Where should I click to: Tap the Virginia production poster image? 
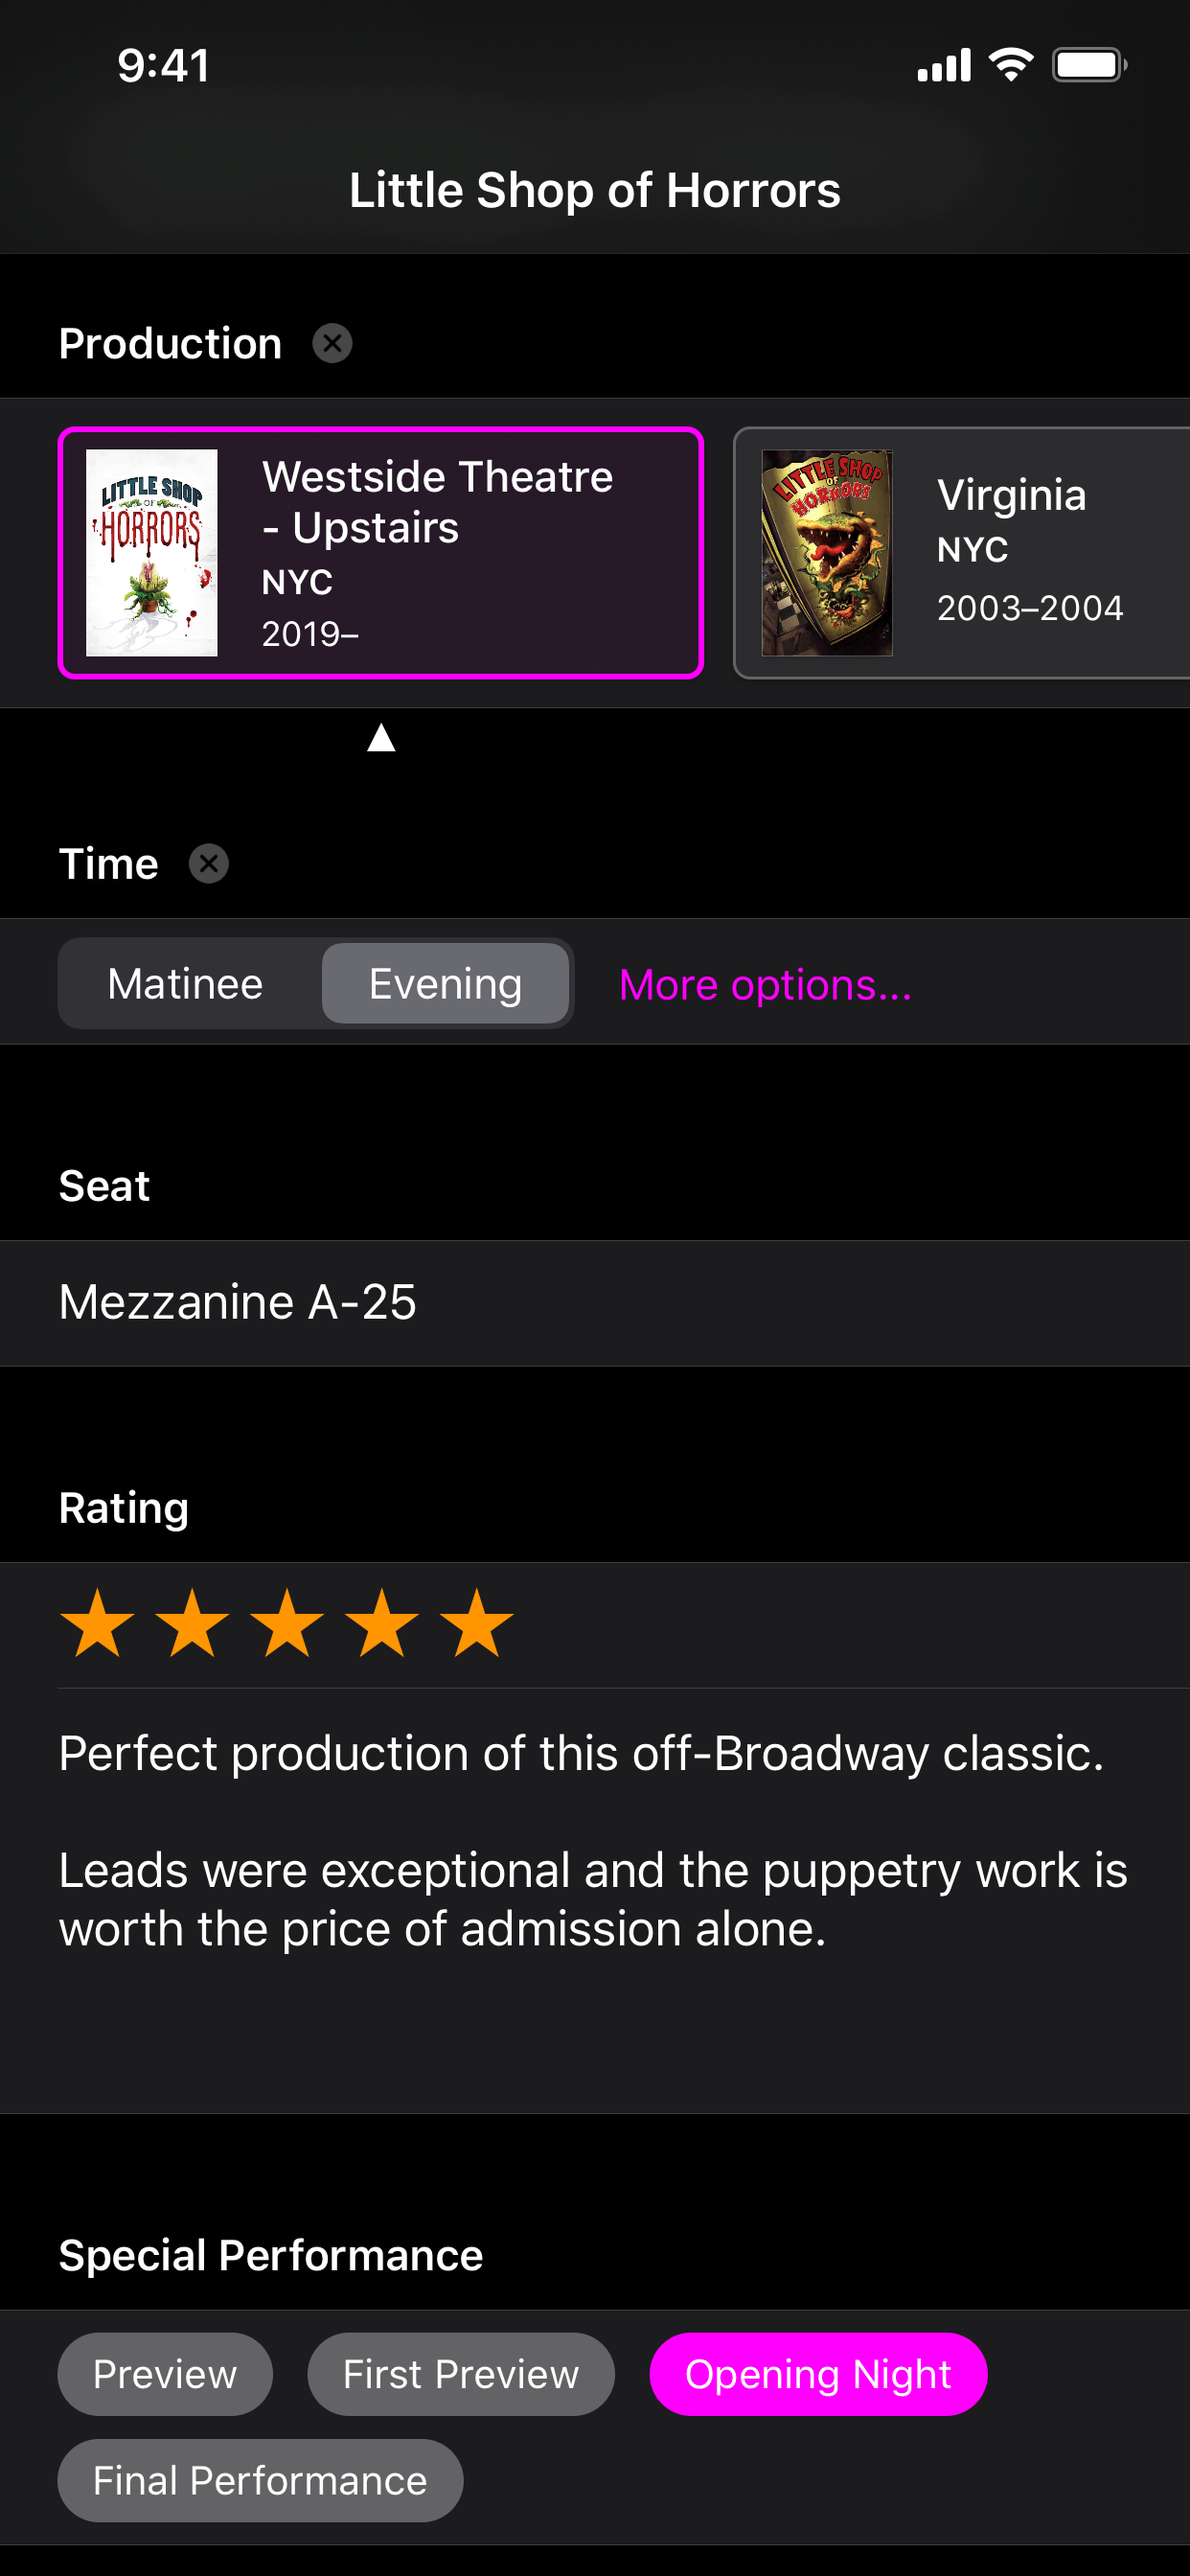(x=827, y=553)
